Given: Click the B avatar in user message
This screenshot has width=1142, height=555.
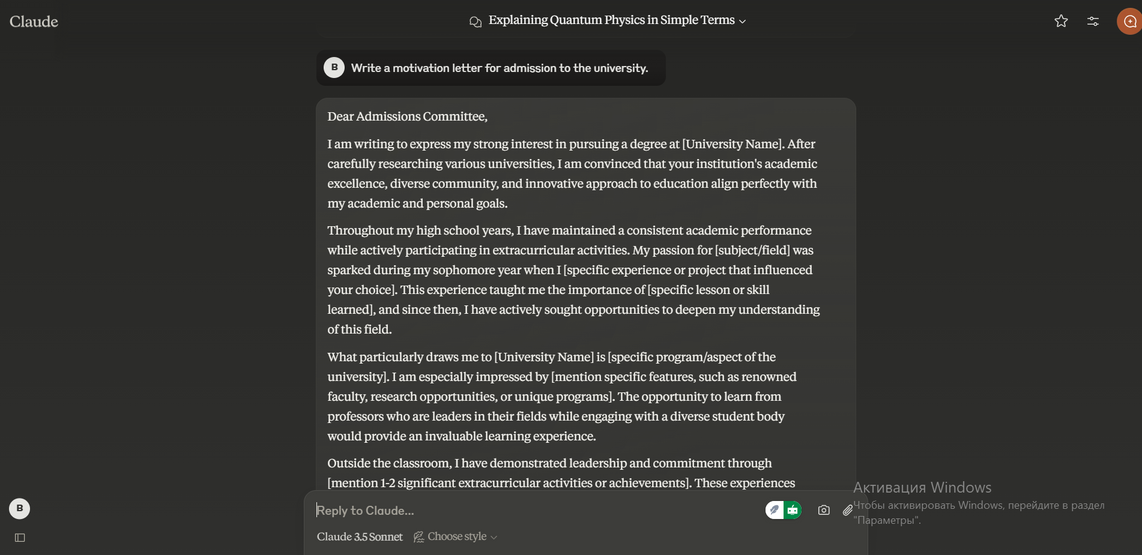Looking at the screenshot, I should [334, 67].
